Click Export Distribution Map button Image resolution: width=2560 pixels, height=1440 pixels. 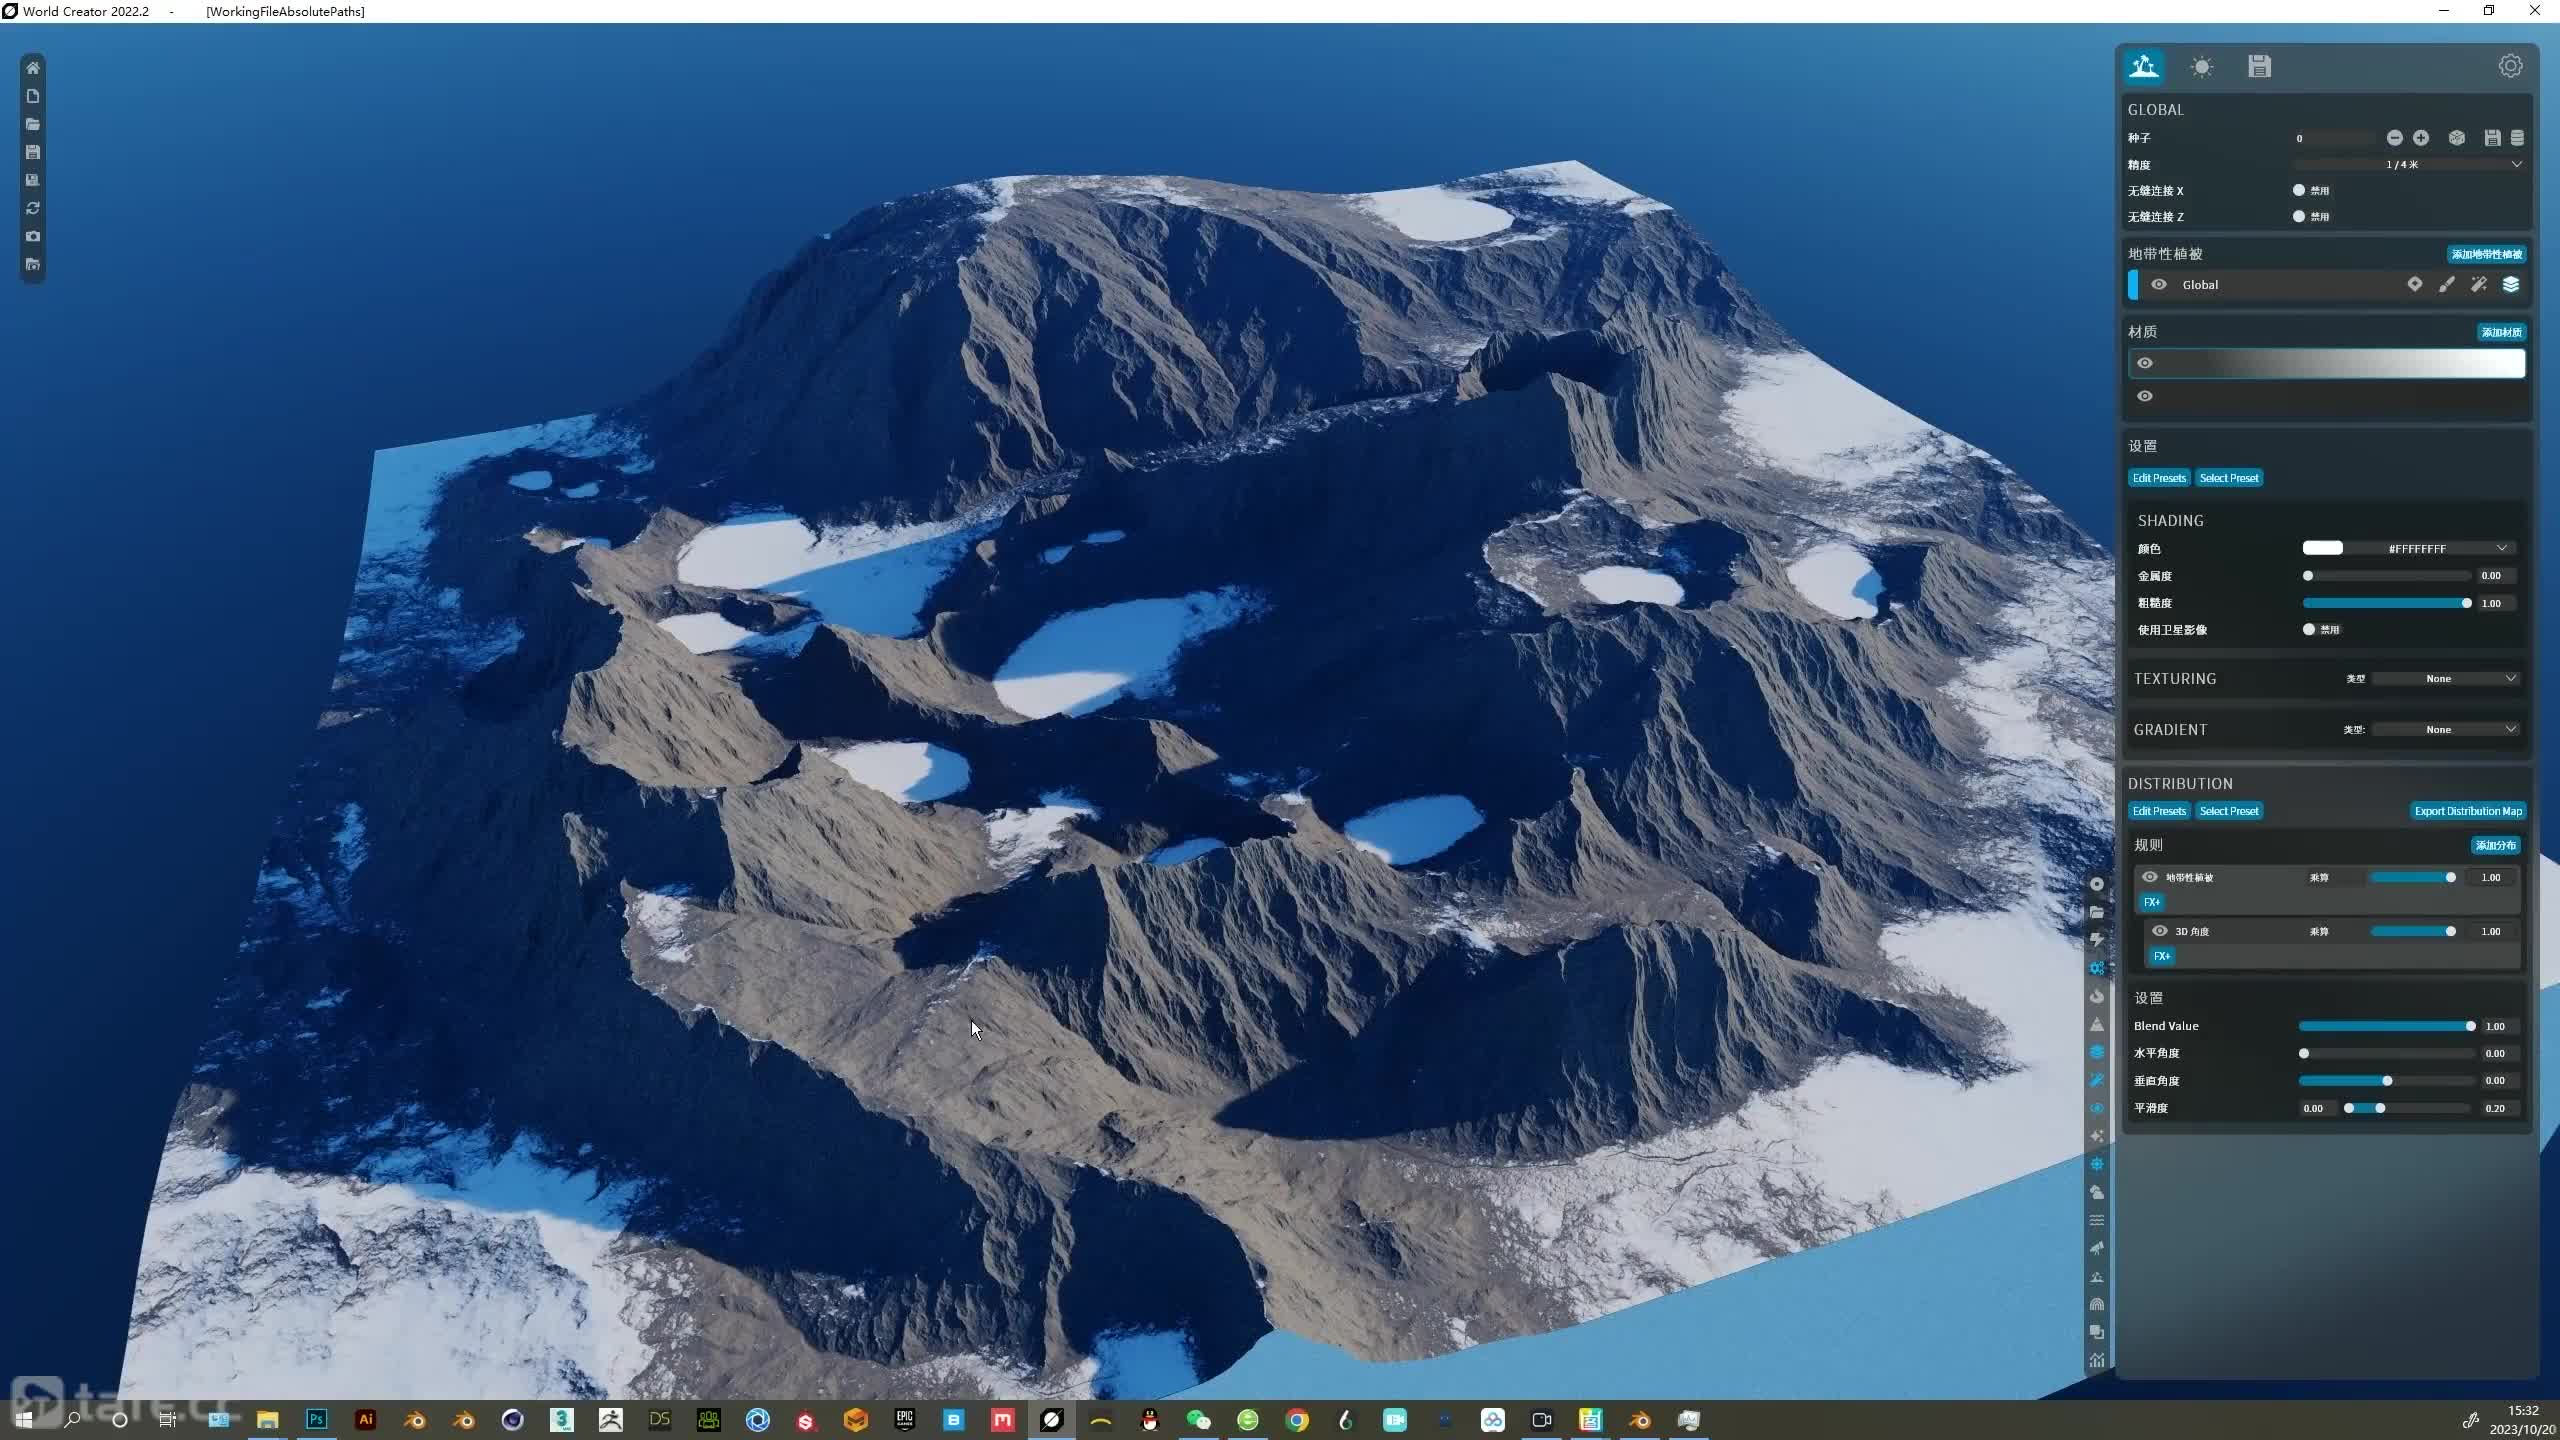(2468, 811)
